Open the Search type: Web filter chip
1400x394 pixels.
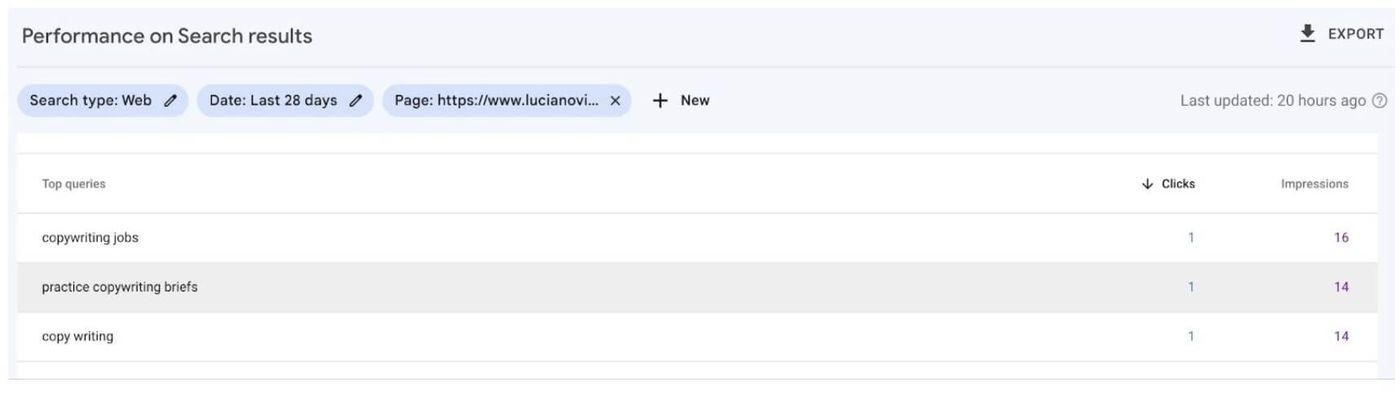tap(102, 100)
